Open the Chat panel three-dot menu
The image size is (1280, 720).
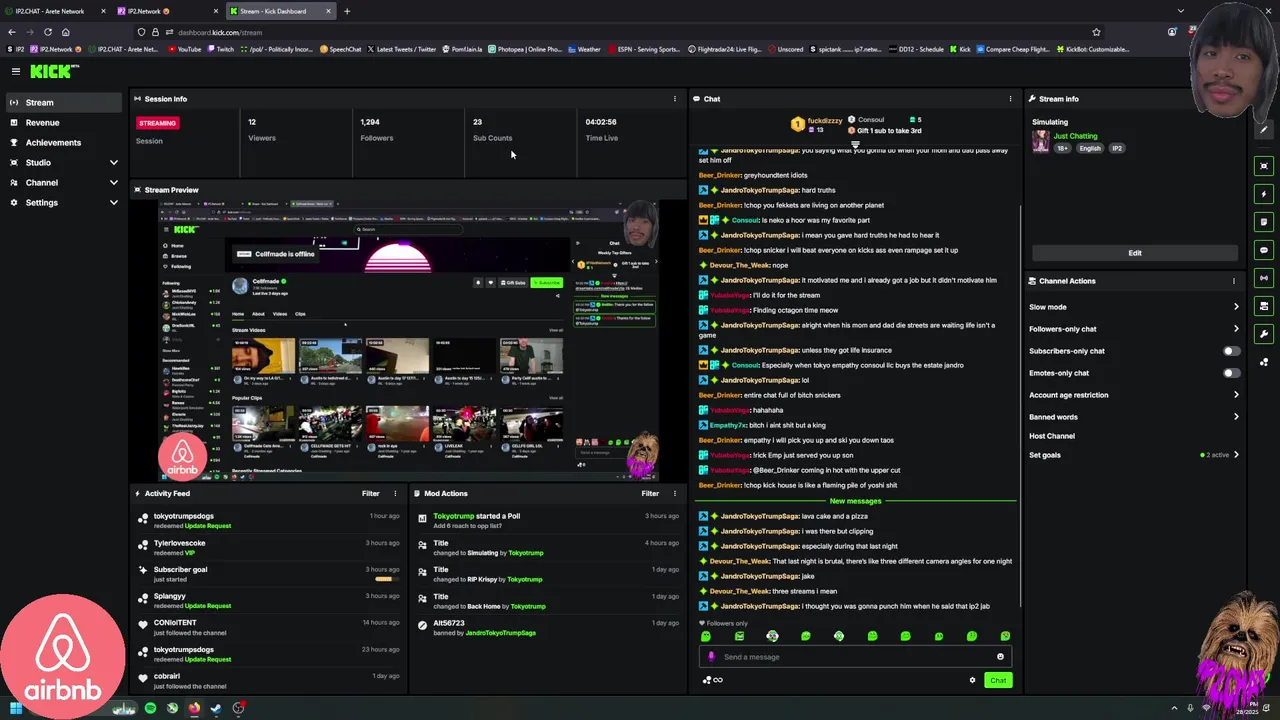click(1010, 99)
